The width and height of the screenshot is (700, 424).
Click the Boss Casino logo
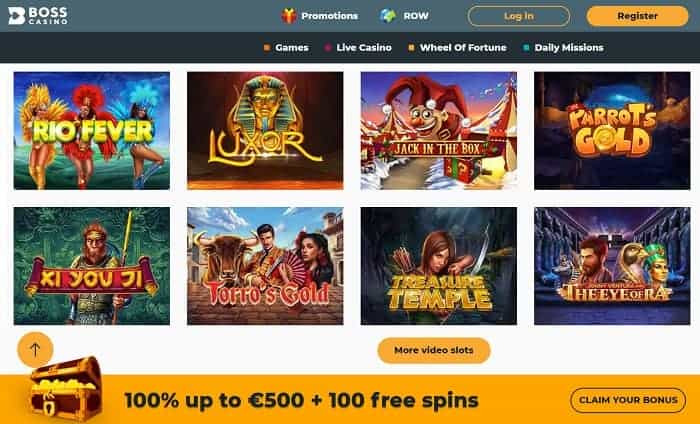click(x=38, y=16)
